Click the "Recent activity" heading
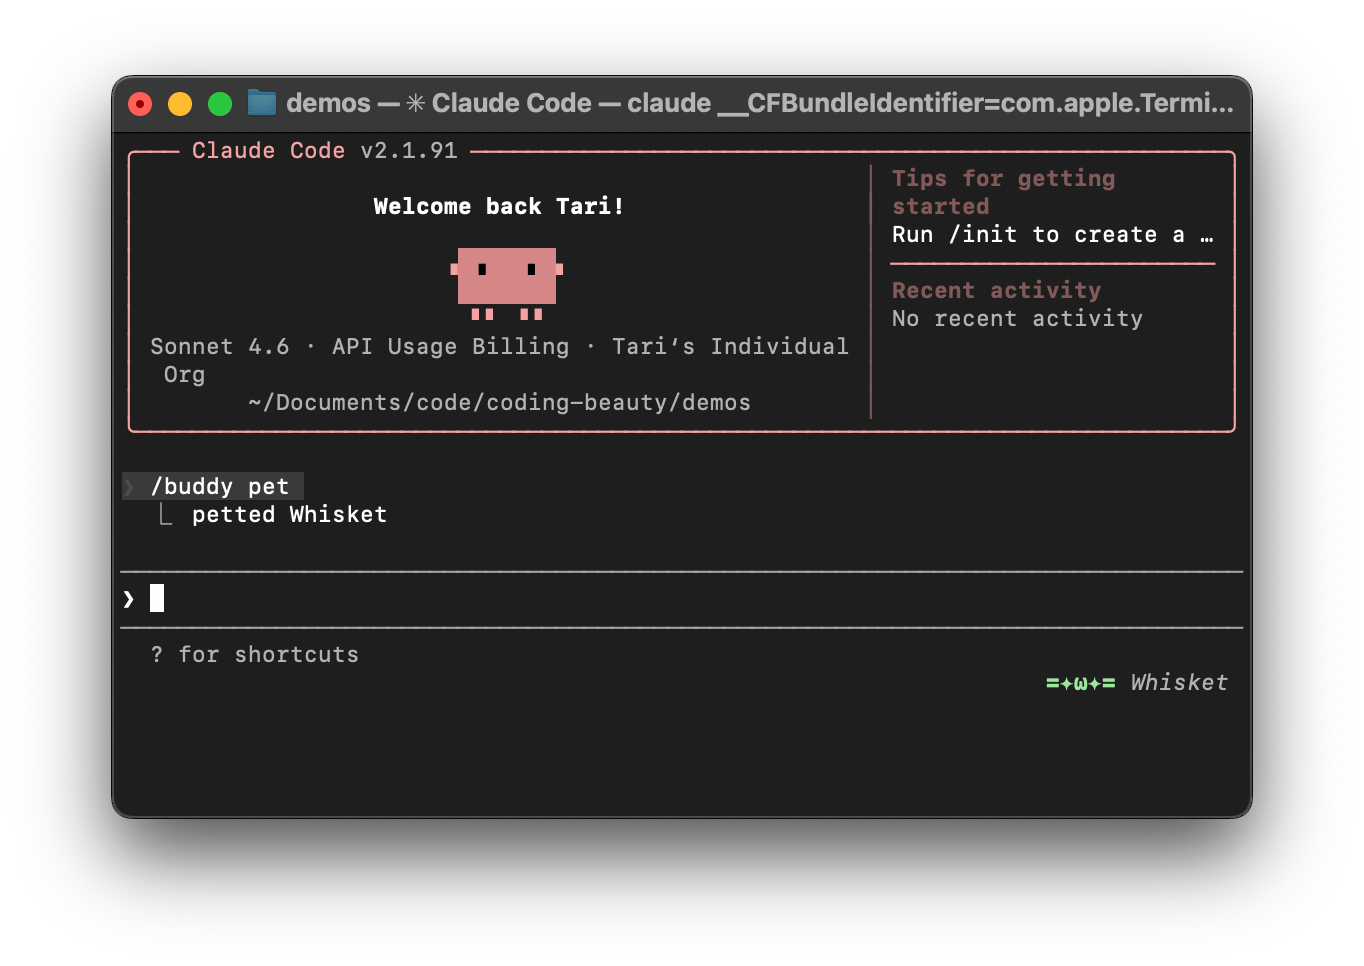Viewport: 1364px width, 966px height. pos(996,291)
